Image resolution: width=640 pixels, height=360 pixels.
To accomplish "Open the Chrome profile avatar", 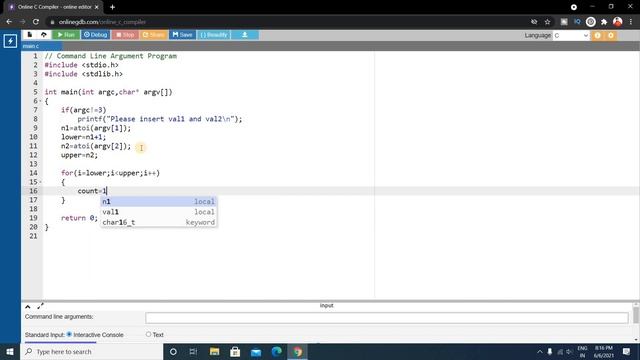I will coord(618,22).
